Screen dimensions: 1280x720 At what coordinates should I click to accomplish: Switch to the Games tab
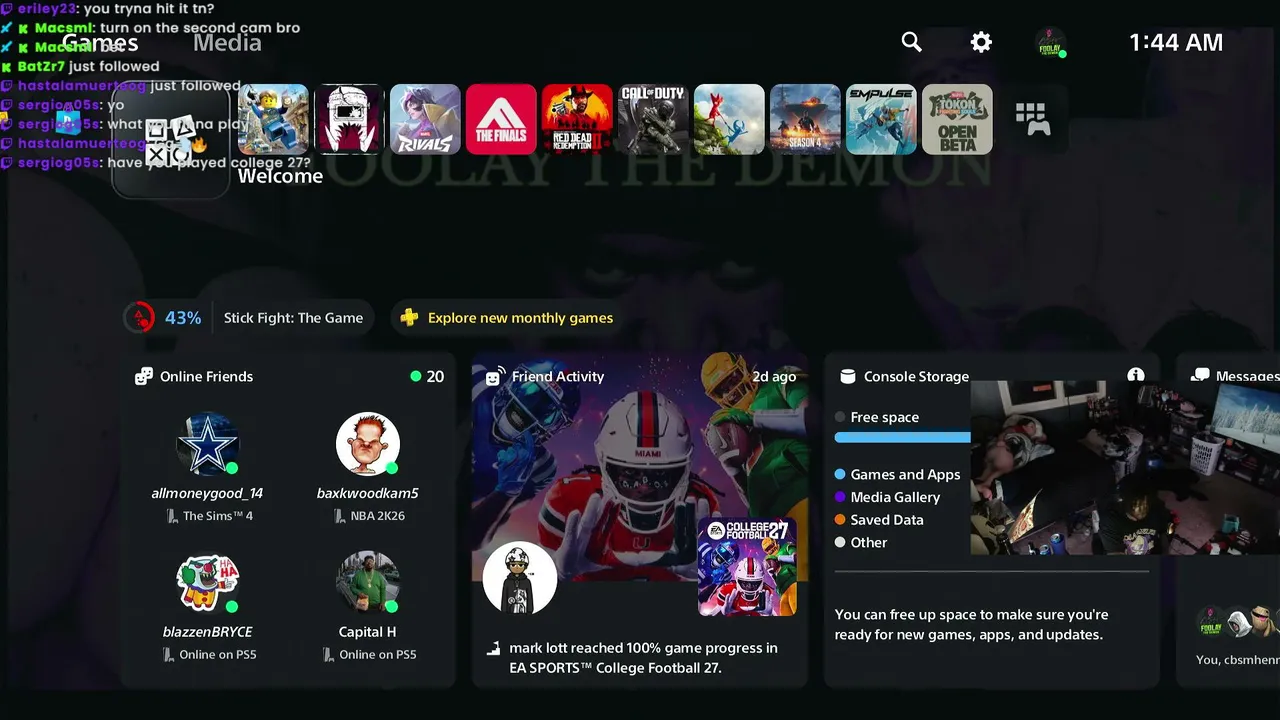pyautogui.click(x=100, y=42)
